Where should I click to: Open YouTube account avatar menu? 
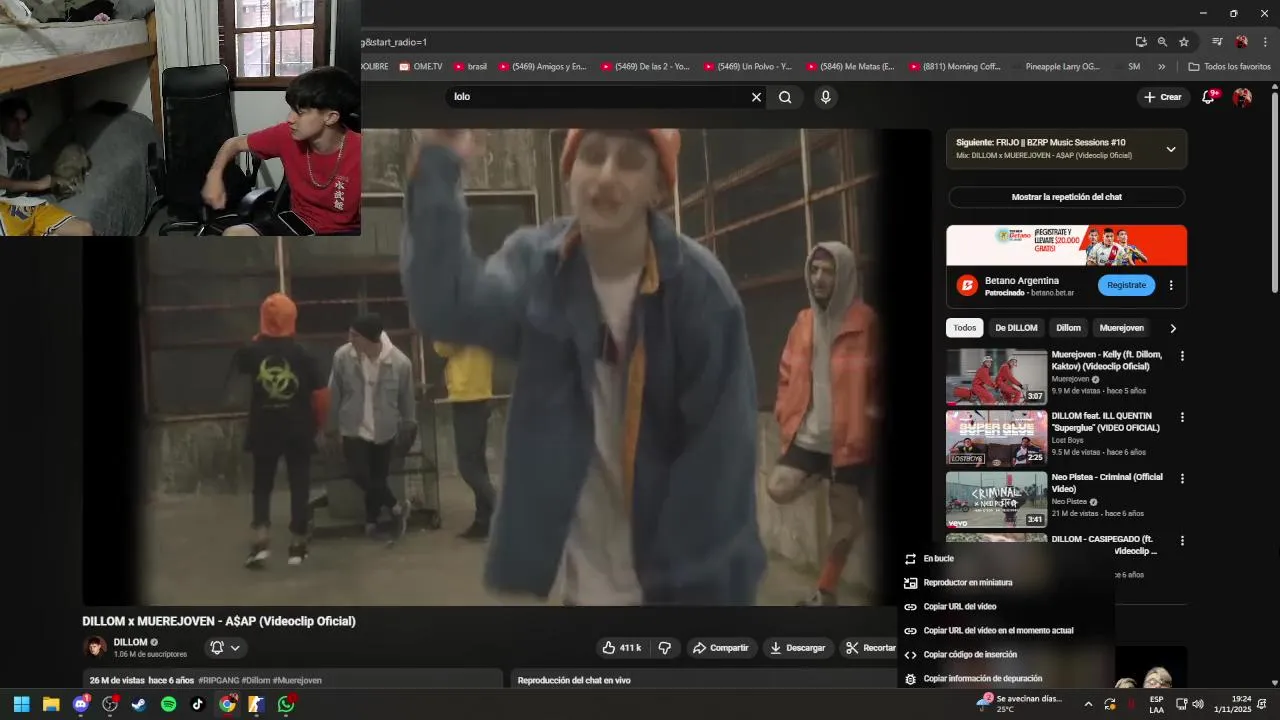(x=1242, y=97)
